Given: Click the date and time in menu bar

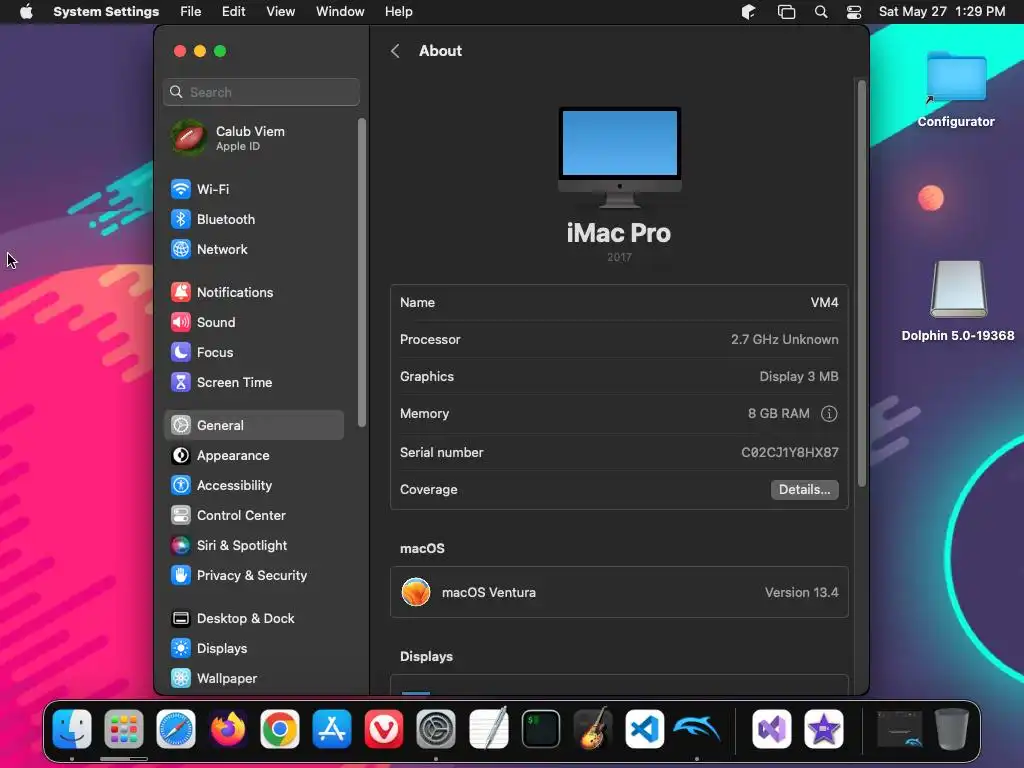Looking at the screenshot, I should (942, 12).
